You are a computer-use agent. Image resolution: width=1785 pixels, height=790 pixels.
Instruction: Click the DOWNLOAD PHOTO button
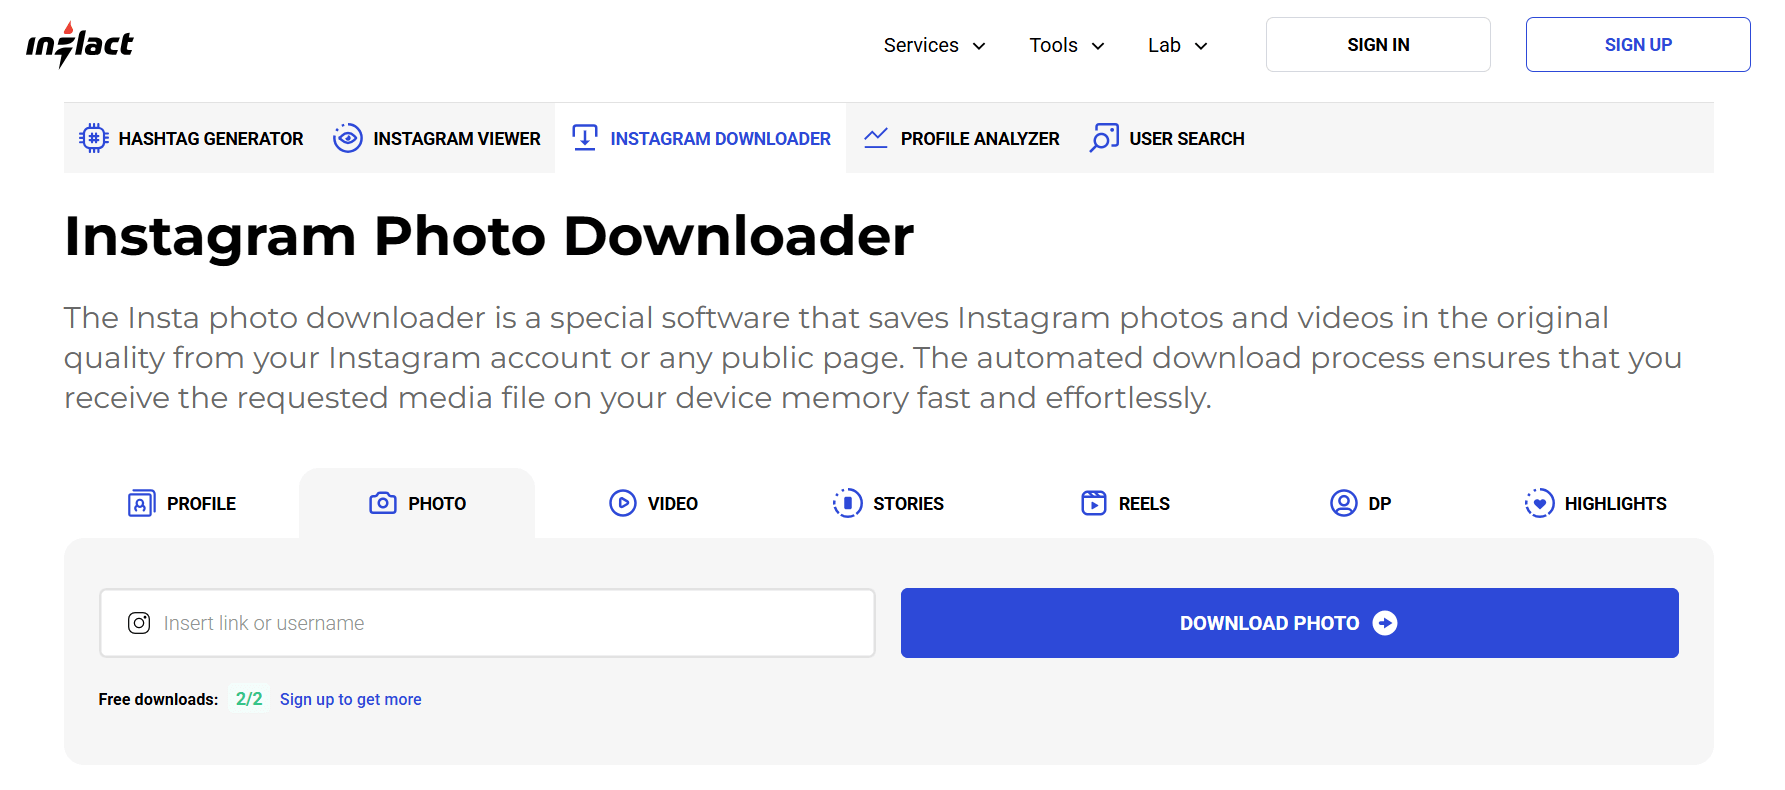[x=1290, y=623]
